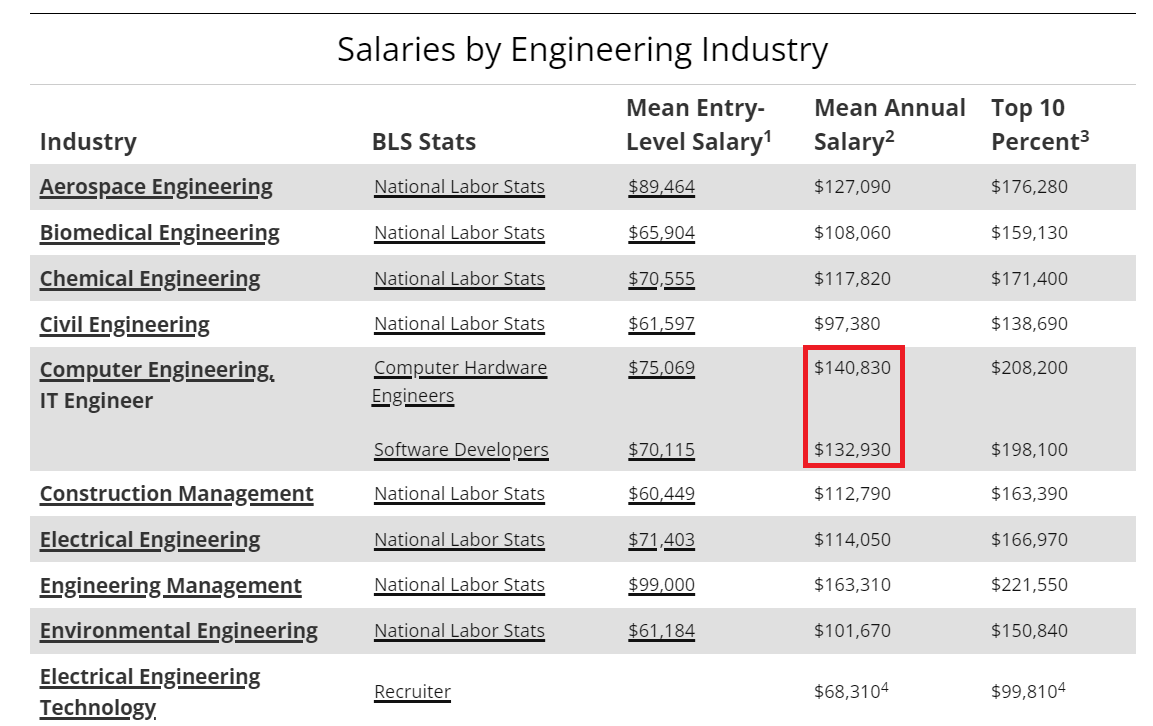Open the Biomedical Engineering link
Viewport: 1153px width, 726px height.
160,232
